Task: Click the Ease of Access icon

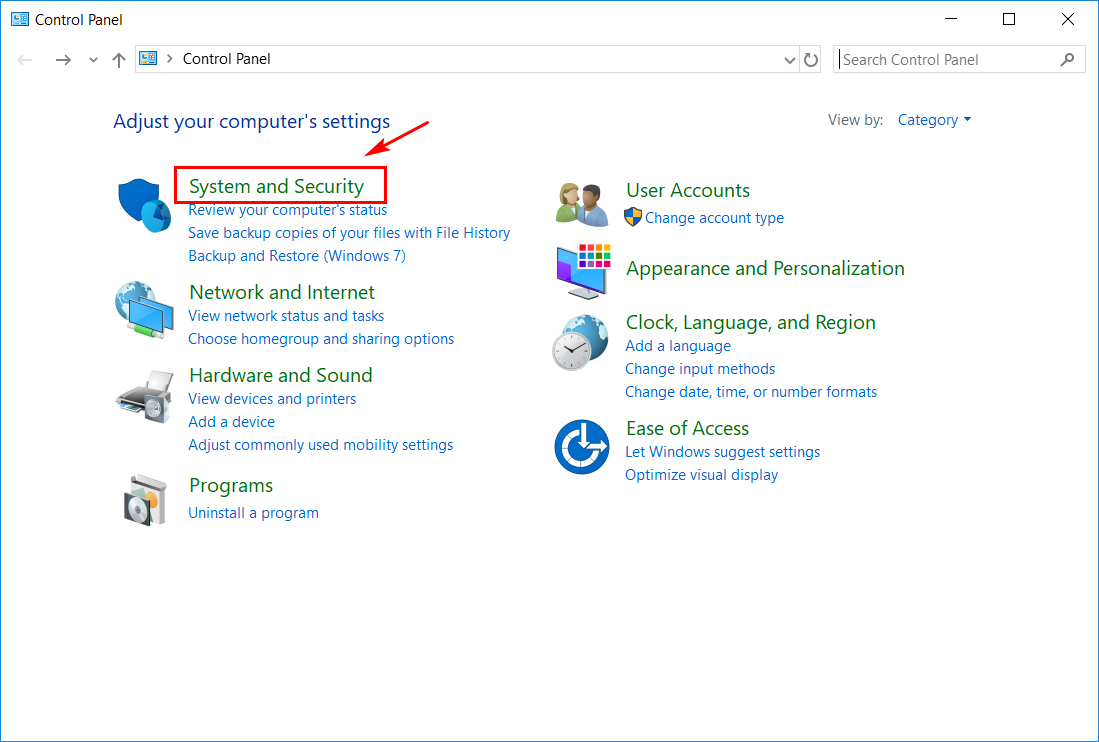Action: pos(581,447)
